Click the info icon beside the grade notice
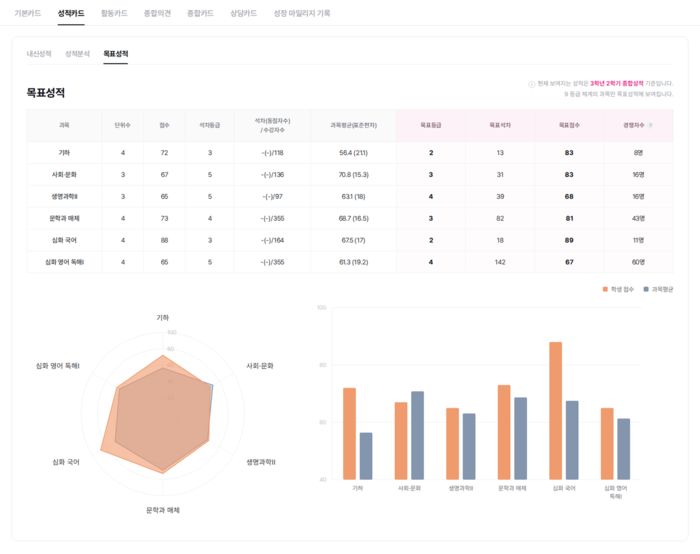This screenshot has width=700, height=554. click(x=531, y=84)
